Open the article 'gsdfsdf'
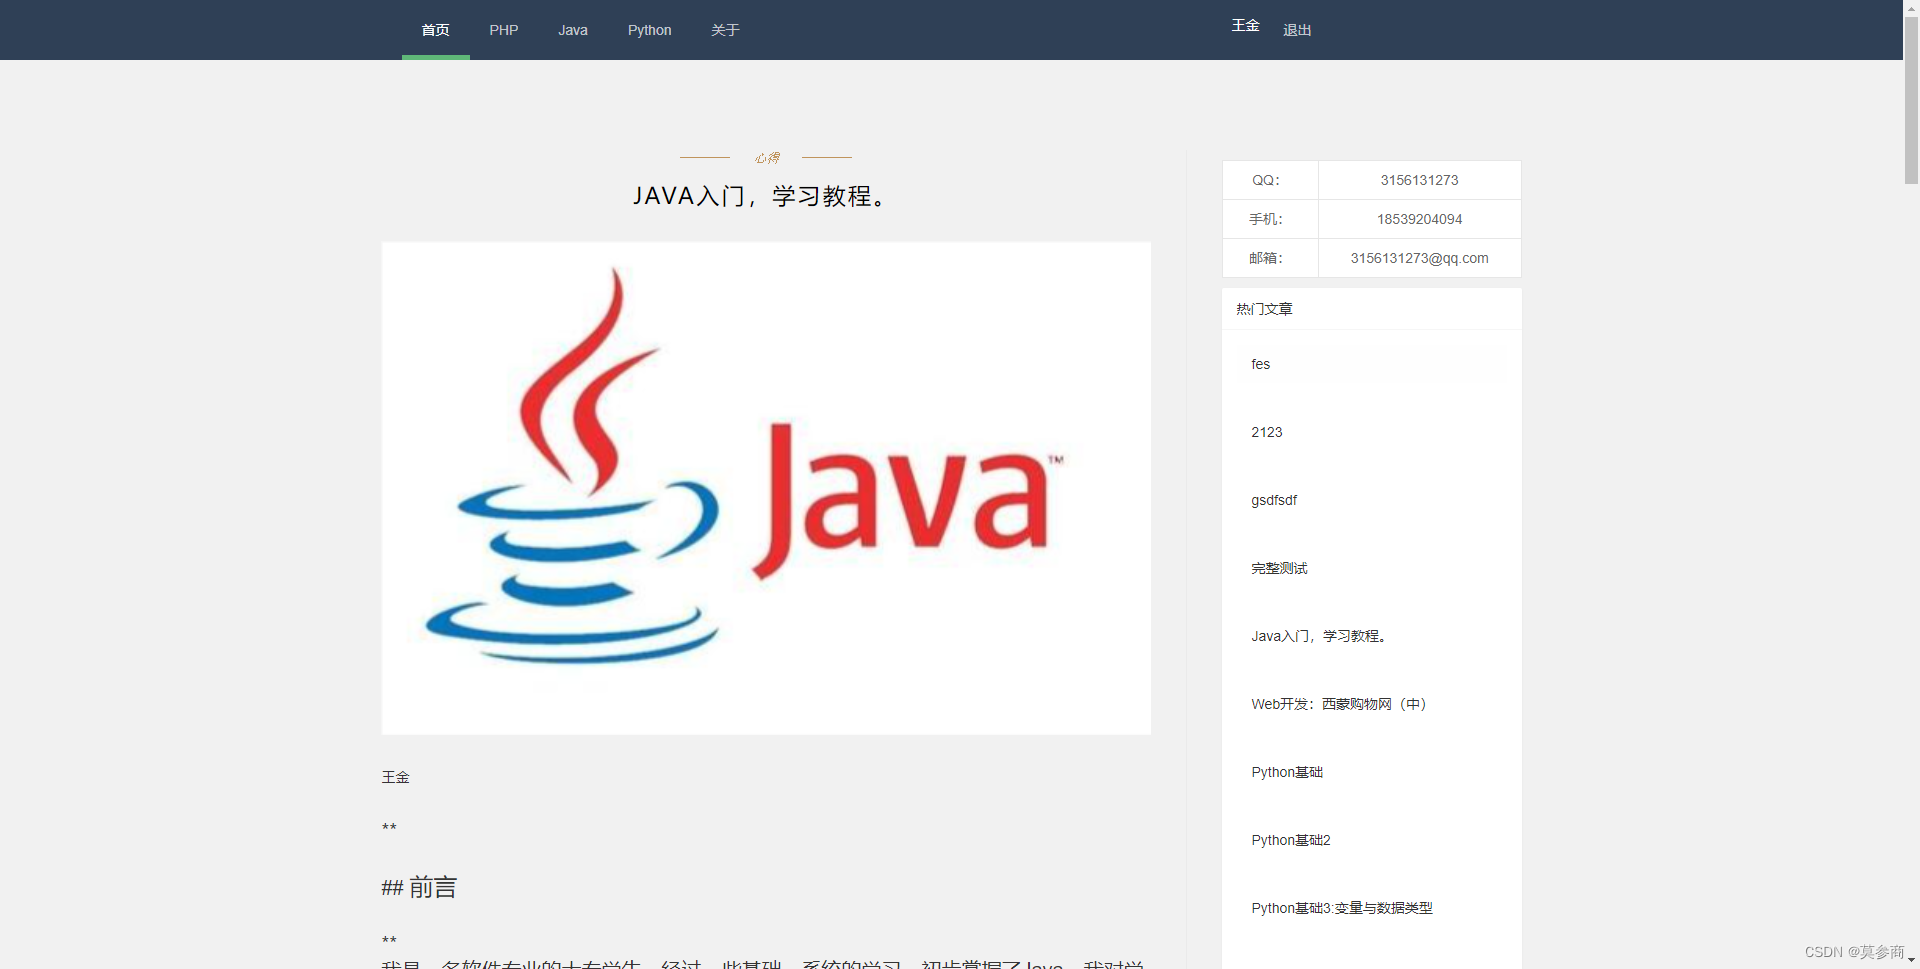Image resolution: width=1920 pixels, height=969 pixels. tap(1273, 500)
